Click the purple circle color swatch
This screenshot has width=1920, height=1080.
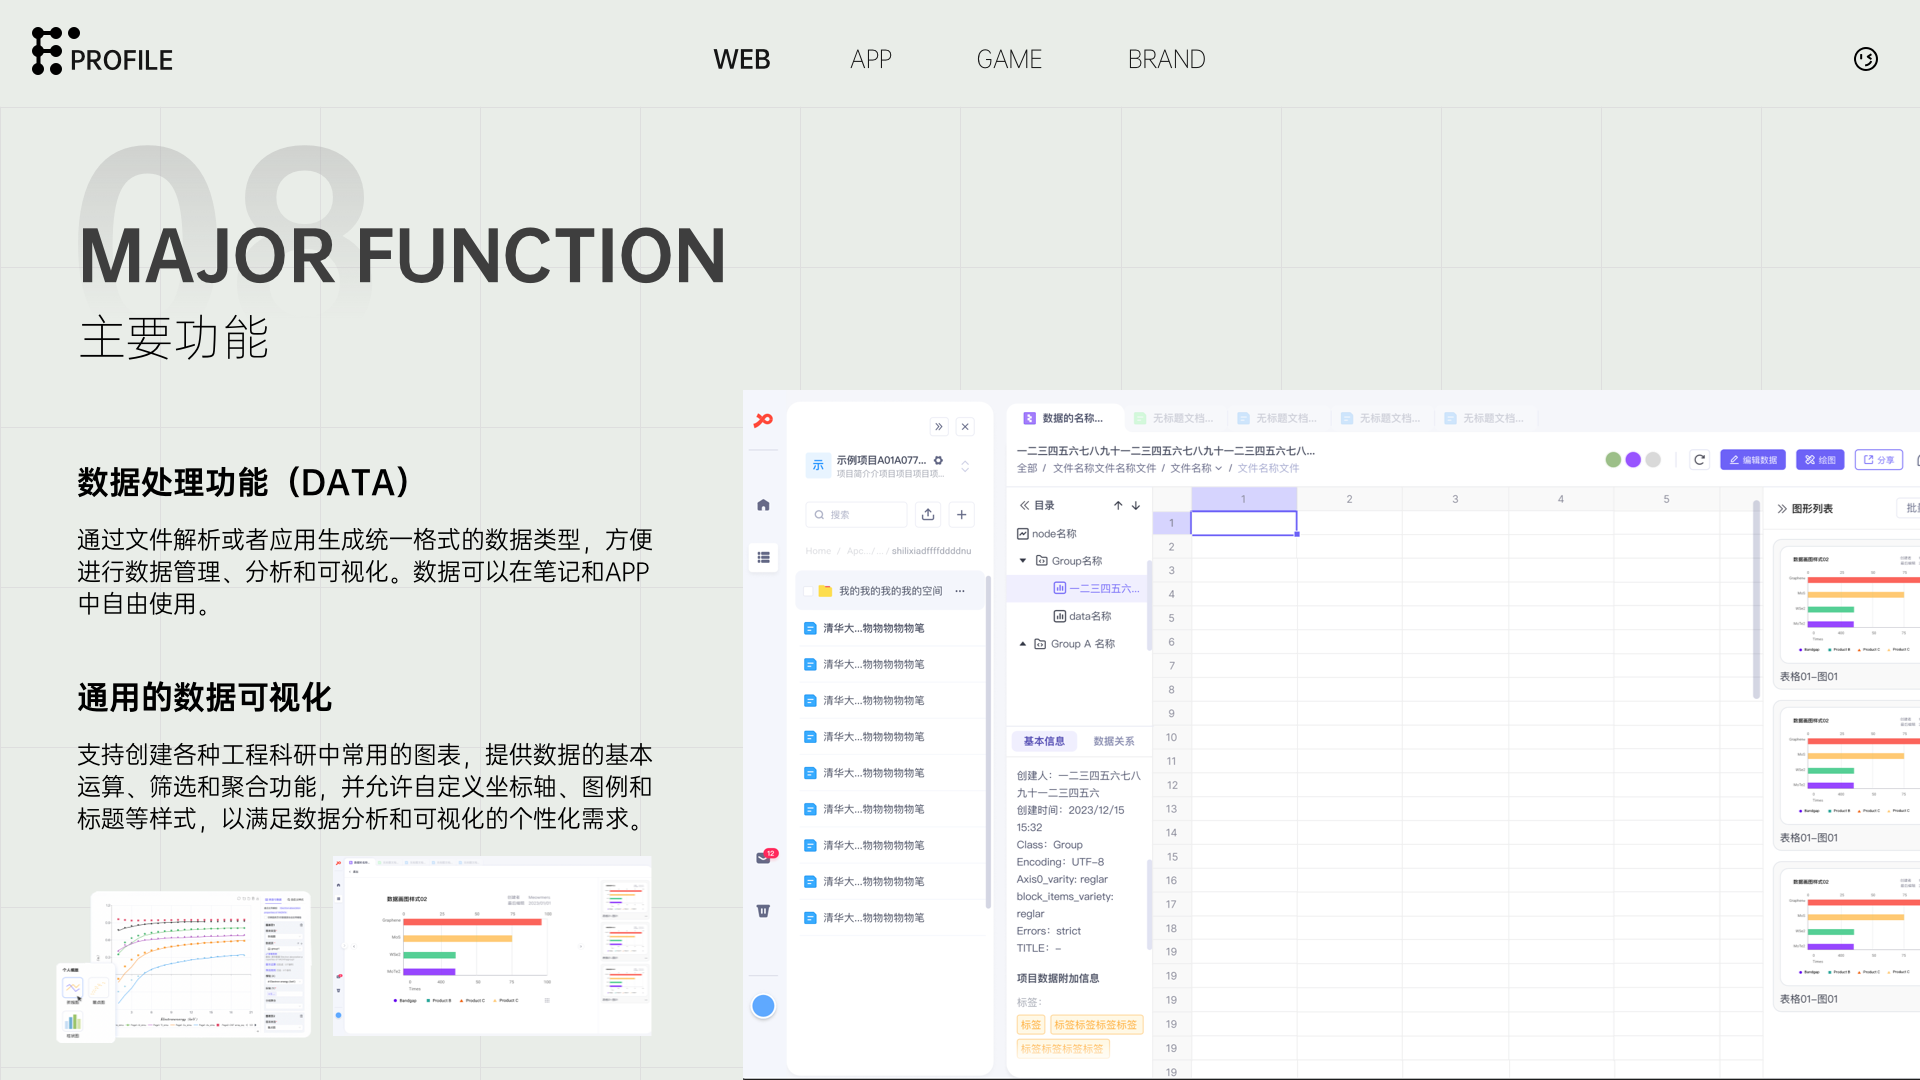coord(1633,460)
